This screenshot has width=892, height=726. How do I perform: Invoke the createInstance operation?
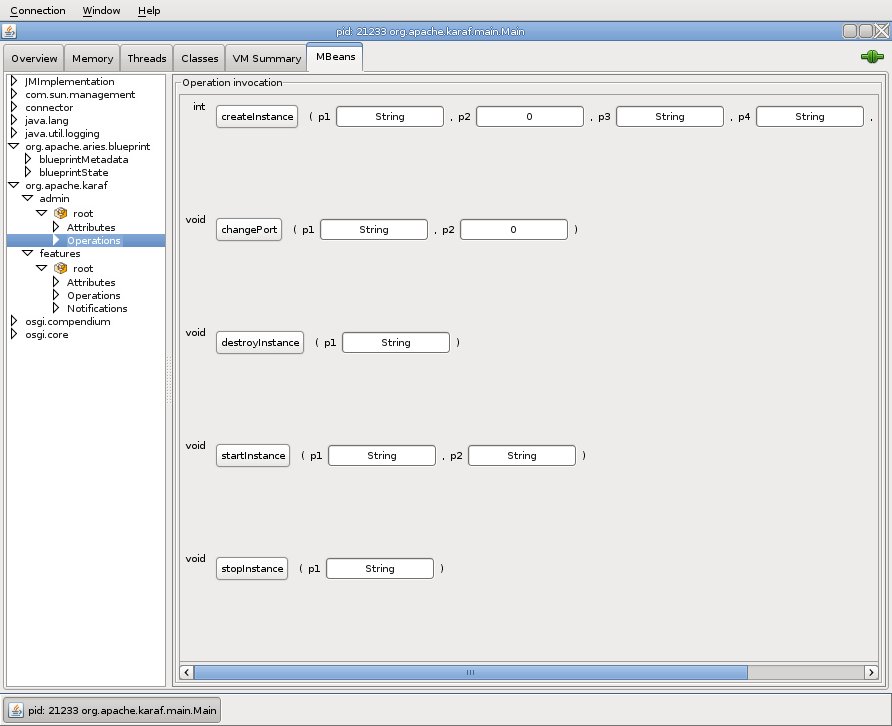[257, 117]
